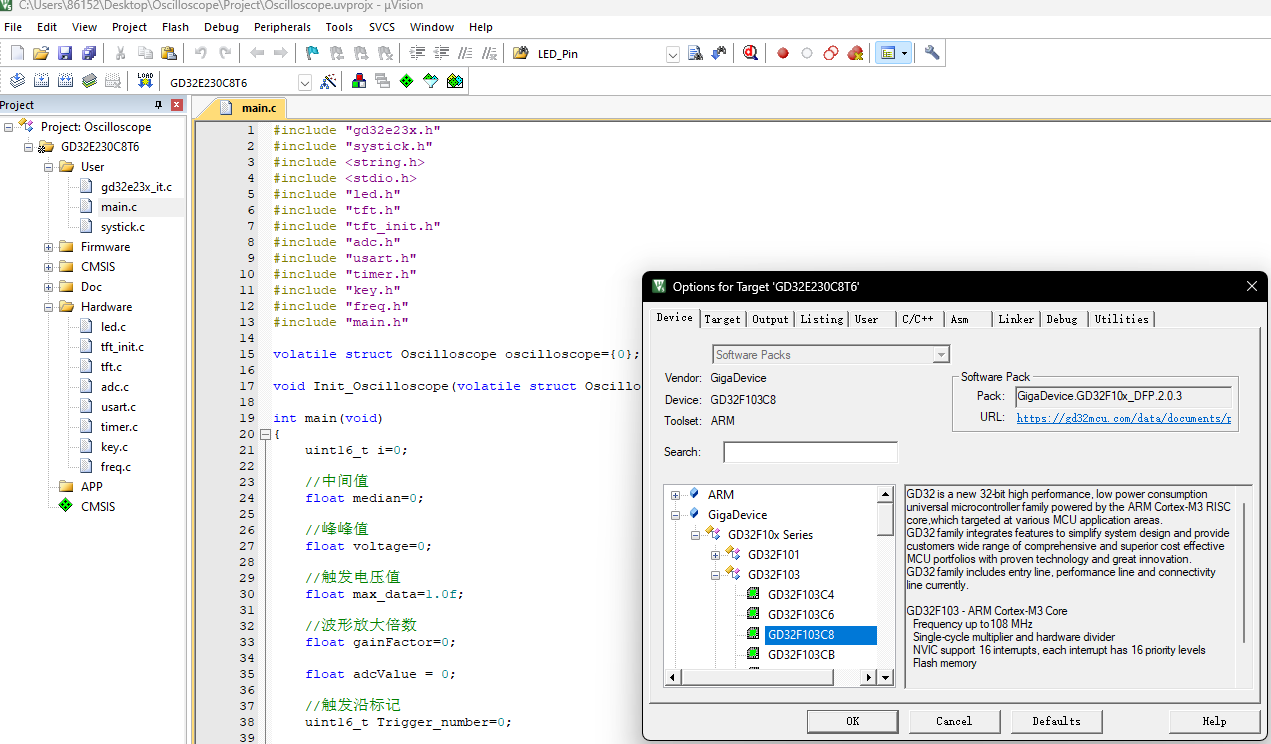Download code with the LOAD icon

[x=145, y=81]
